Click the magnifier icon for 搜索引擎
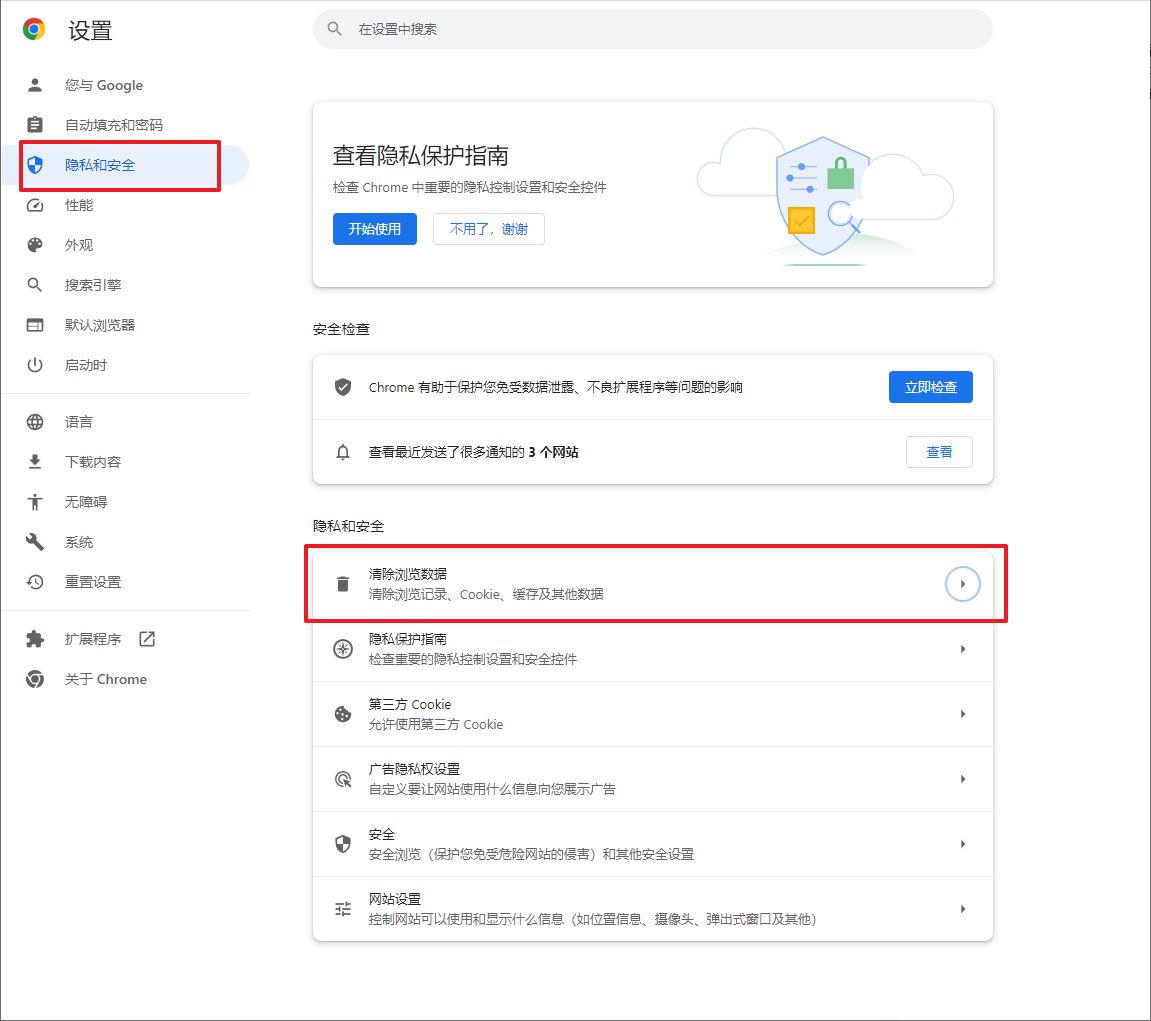Screen dimensions: 1151x1021 [35, 285]
